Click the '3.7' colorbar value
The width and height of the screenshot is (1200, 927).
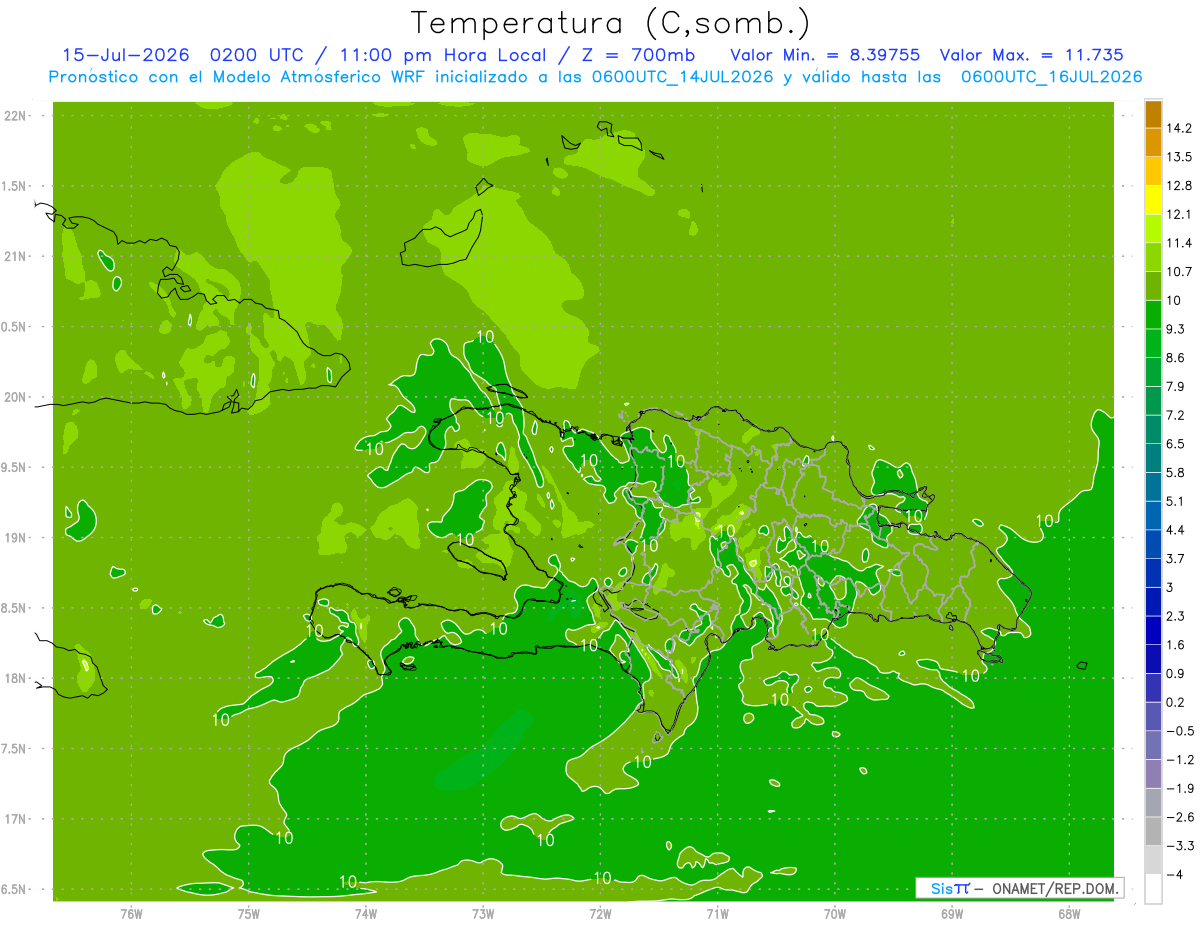coord(1175,558)
